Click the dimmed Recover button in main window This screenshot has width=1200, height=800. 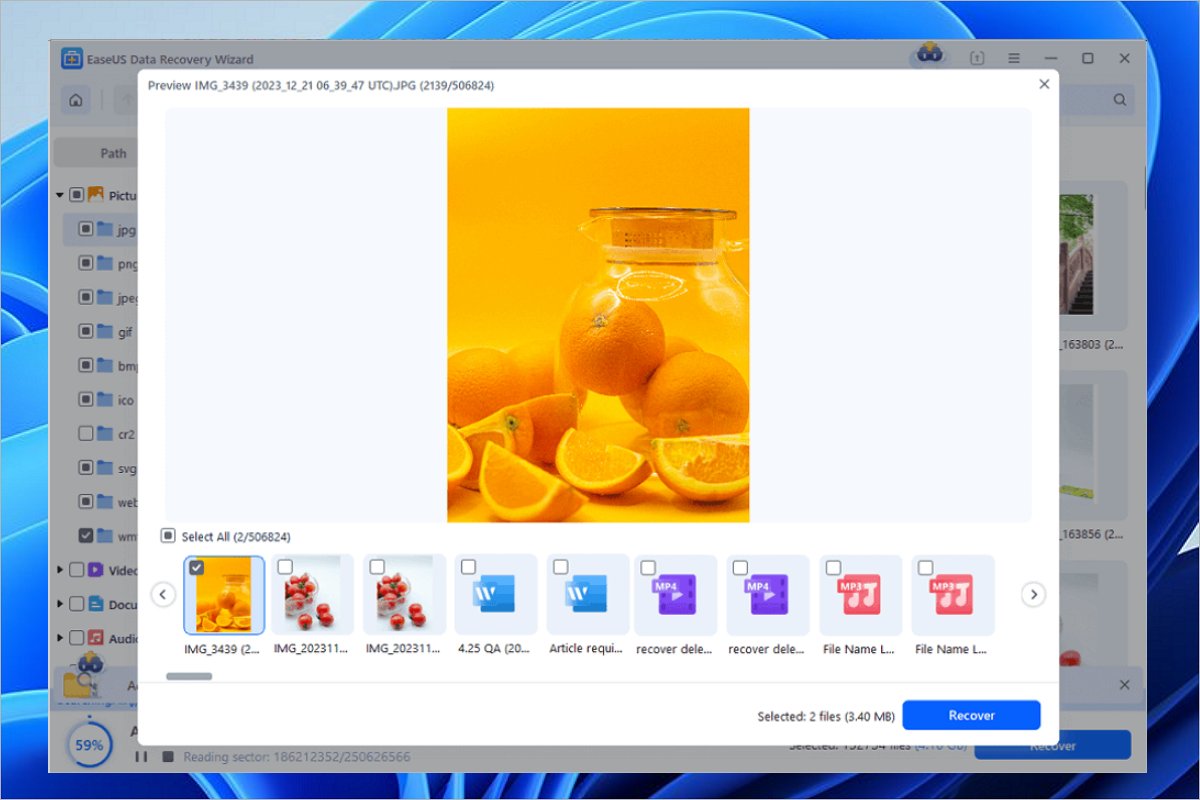pos(1053,746)
